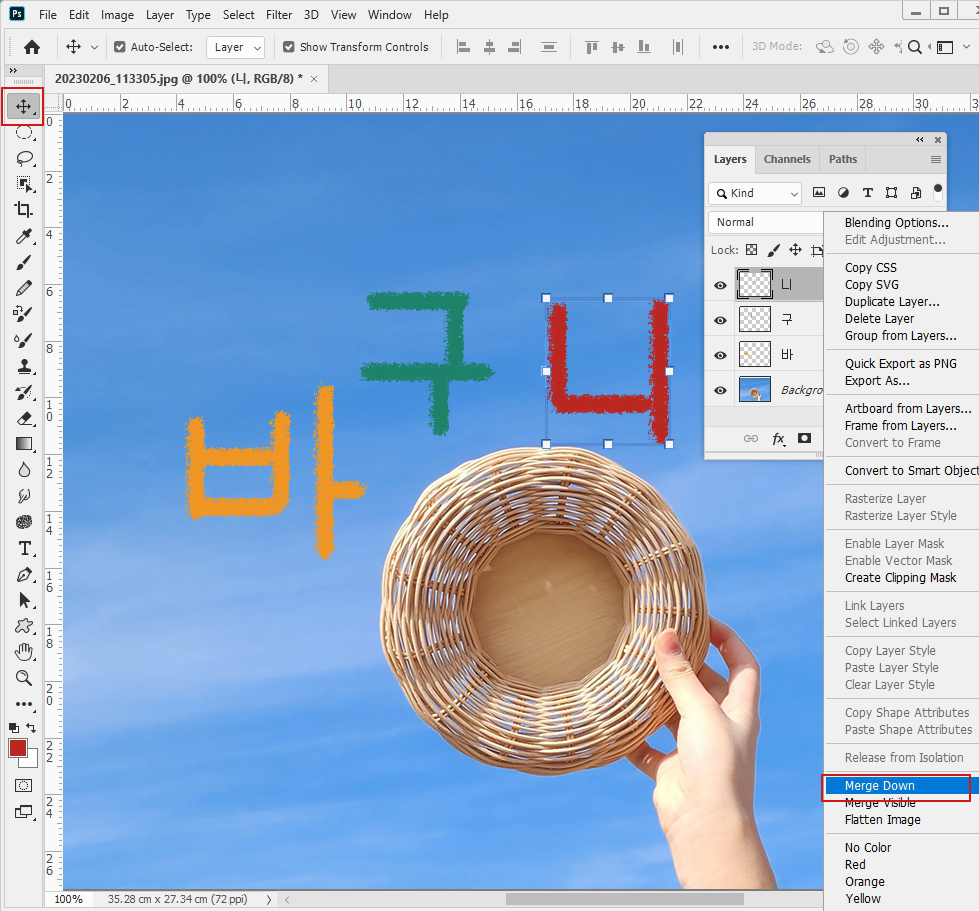The image size is (979, 911).
Task: Open more align options (three dots)
Action: [721, 47]
